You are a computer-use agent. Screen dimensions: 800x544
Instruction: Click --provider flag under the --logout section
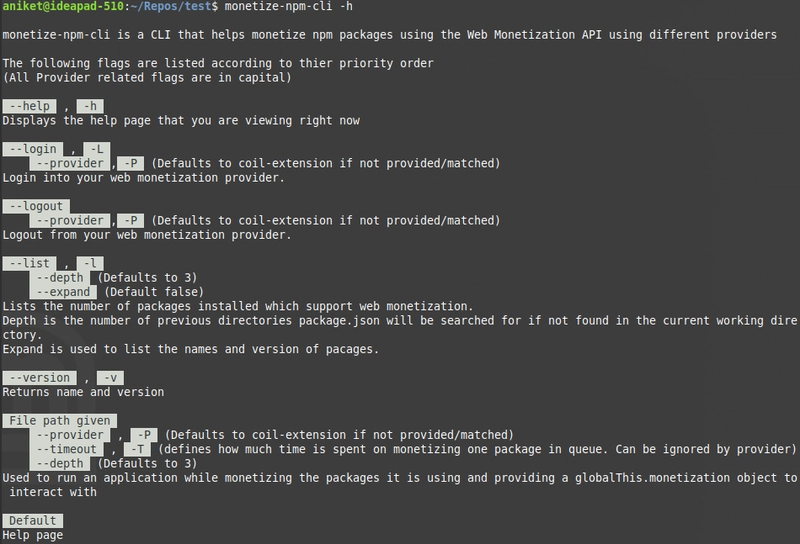point(70,220)
